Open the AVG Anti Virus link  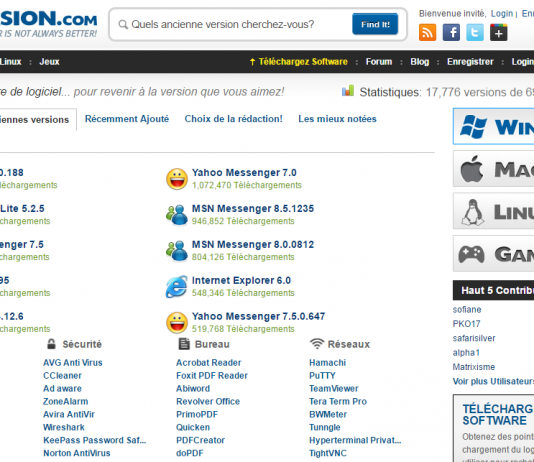pos(73,363)
